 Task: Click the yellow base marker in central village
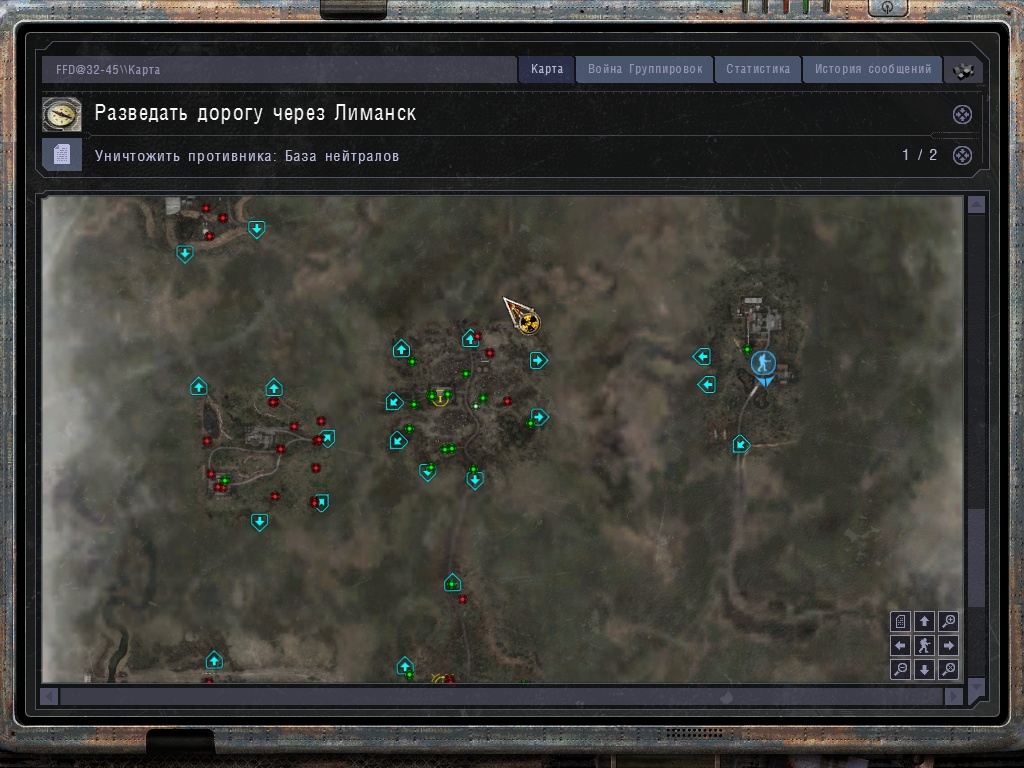tap(441, 398)
